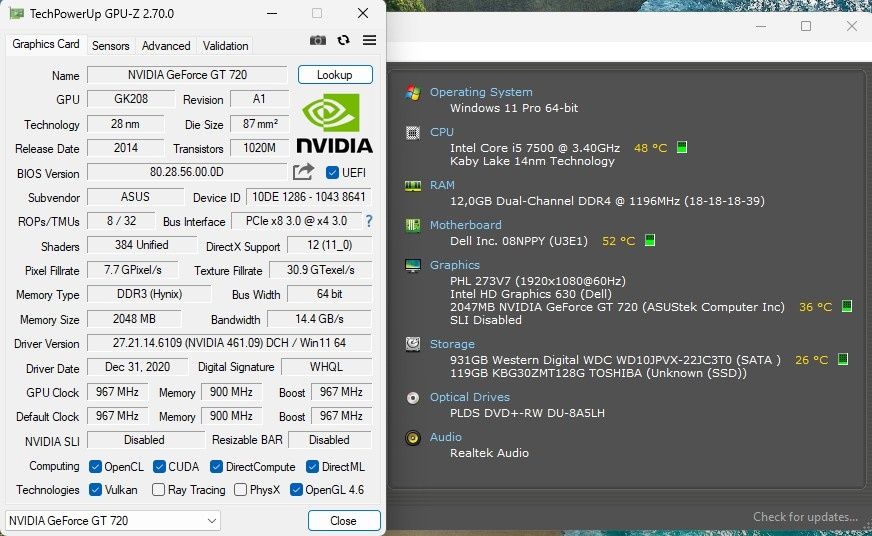
Task: Click the Close button in GPU-Z
Action: point(344,520)
